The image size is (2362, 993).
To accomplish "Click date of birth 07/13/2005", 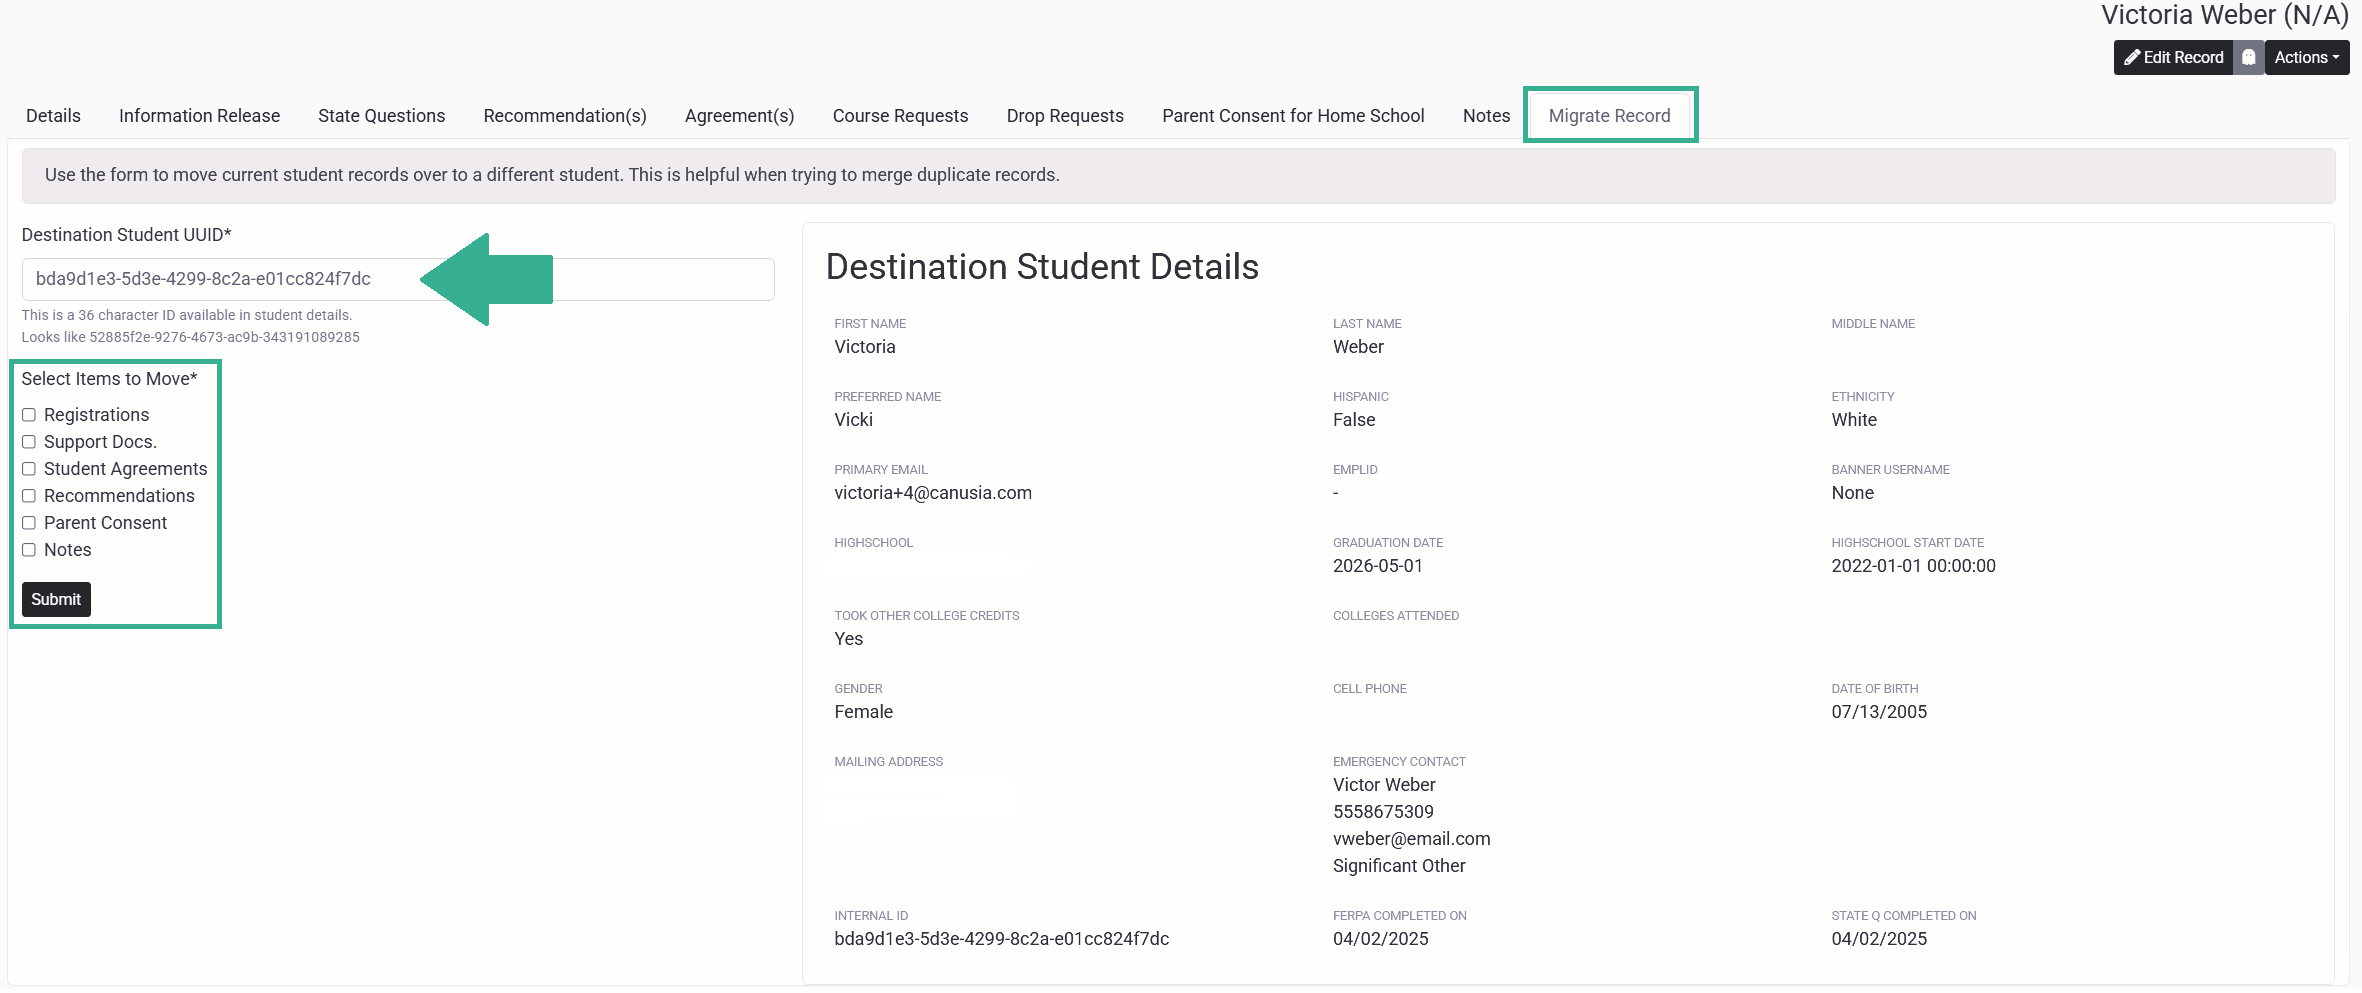I will pos(1879,712).
